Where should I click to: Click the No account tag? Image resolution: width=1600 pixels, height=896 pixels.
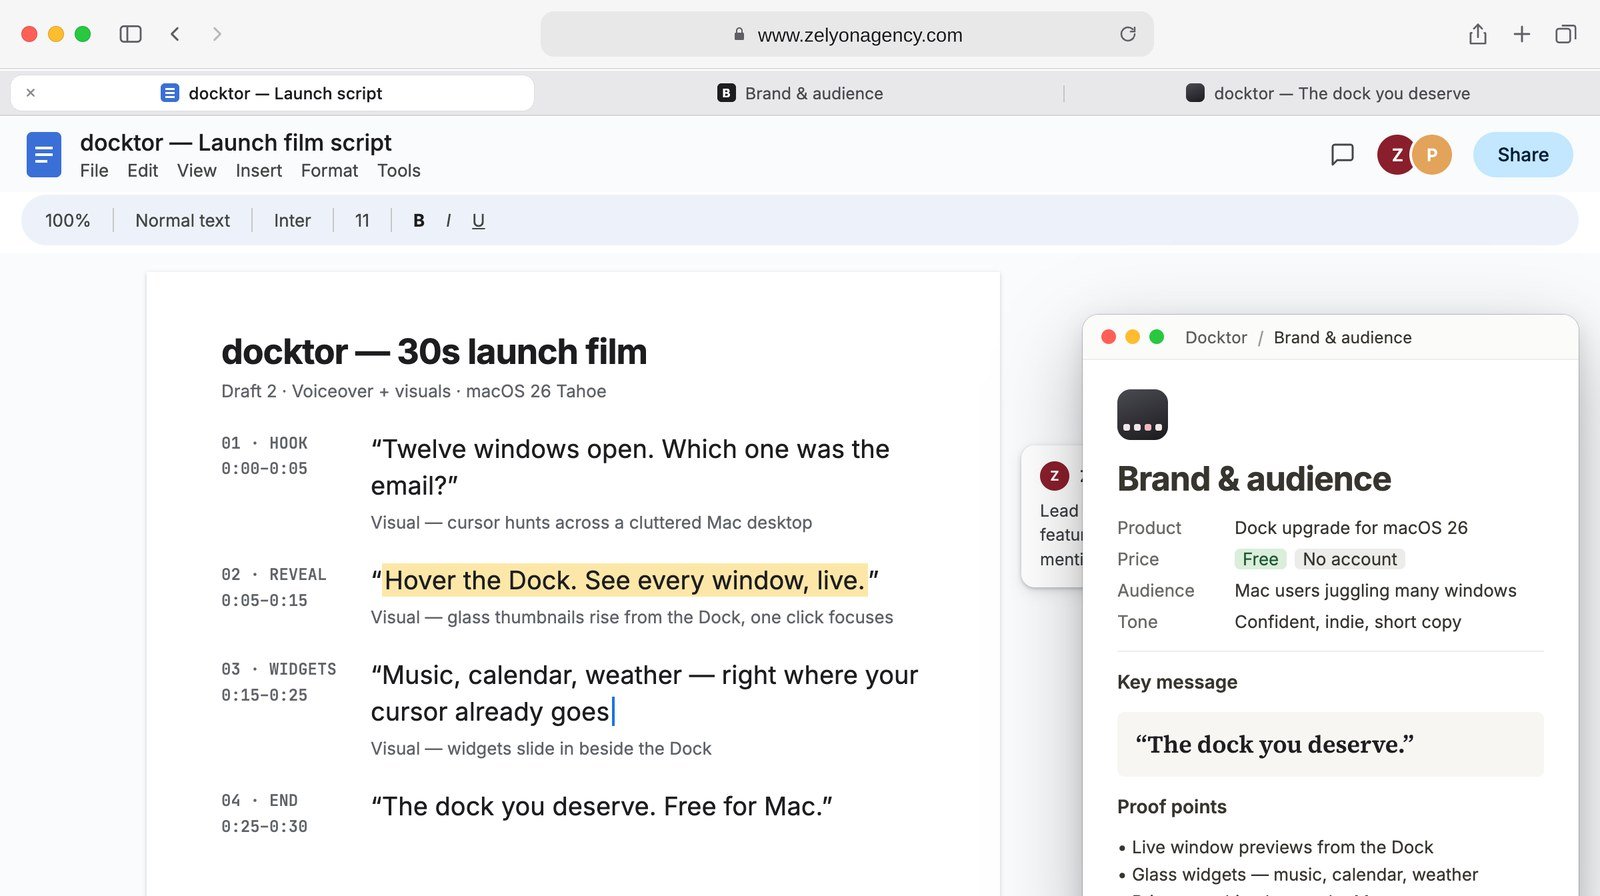[x=1350, y=559]
